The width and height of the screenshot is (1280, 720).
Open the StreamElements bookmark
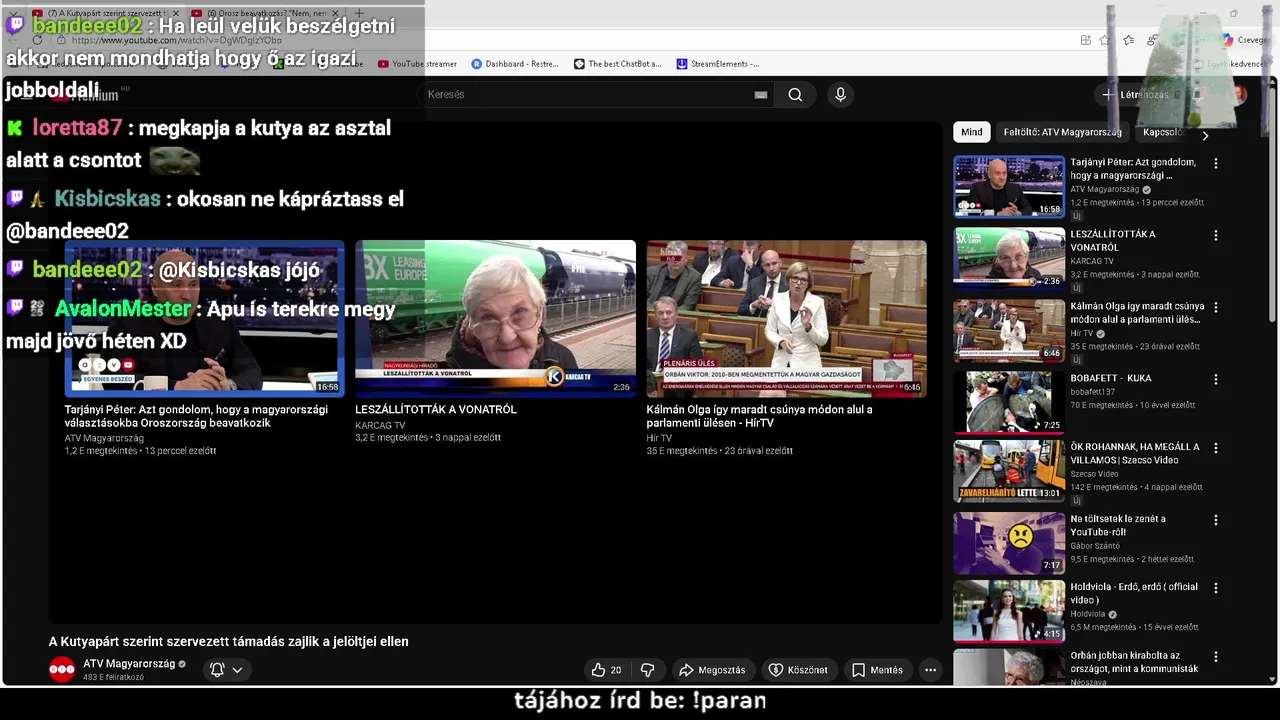[x=718, y=64]
